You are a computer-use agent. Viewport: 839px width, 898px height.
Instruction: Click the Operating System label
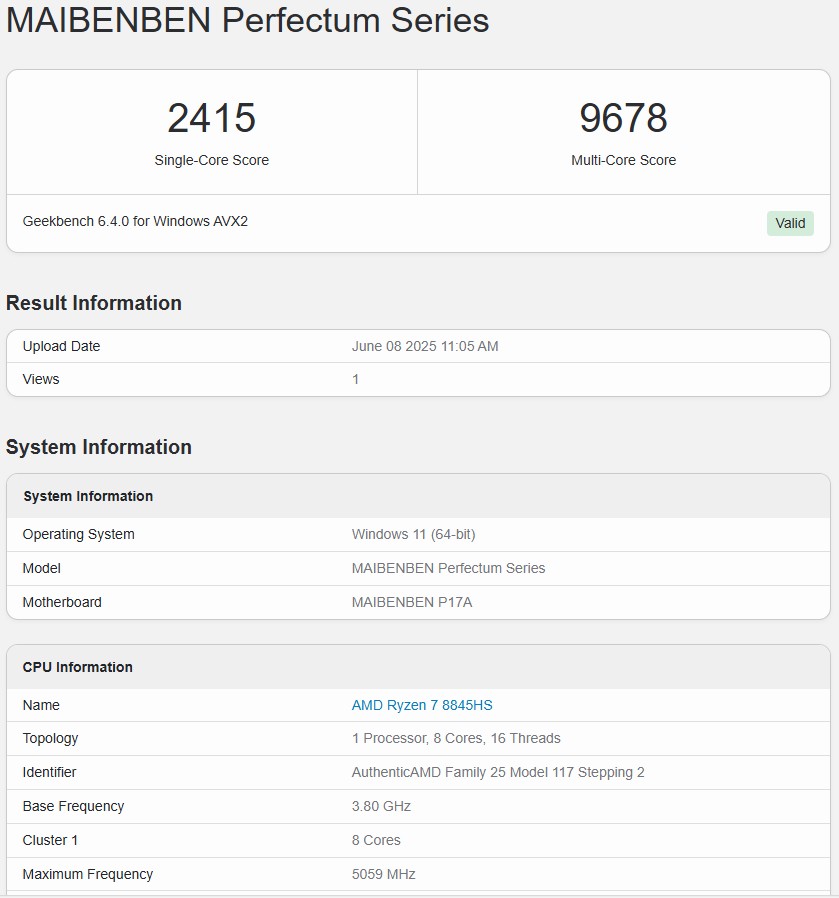[x=78, y=534]
